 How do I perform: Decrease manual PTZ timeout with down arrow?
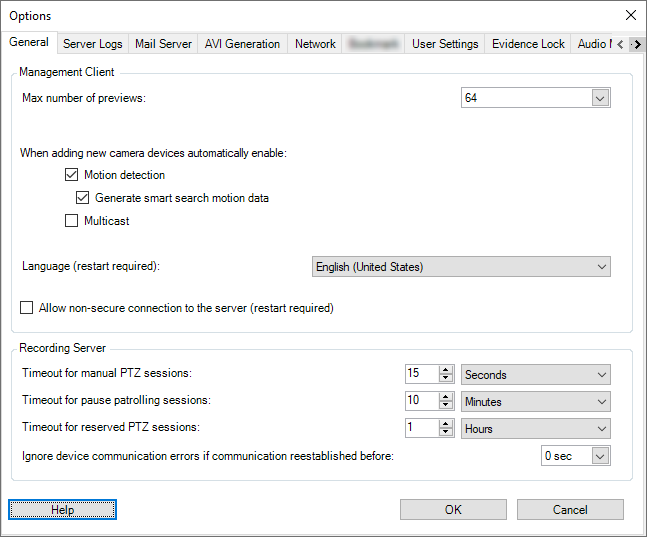(x=447, y=380)
